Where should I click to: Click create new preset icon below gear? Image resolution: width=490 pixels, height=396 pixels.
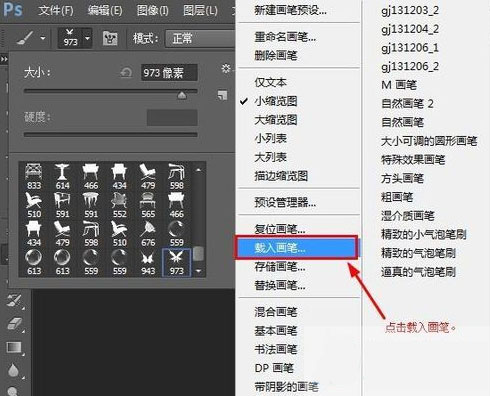tap(222, 95)
